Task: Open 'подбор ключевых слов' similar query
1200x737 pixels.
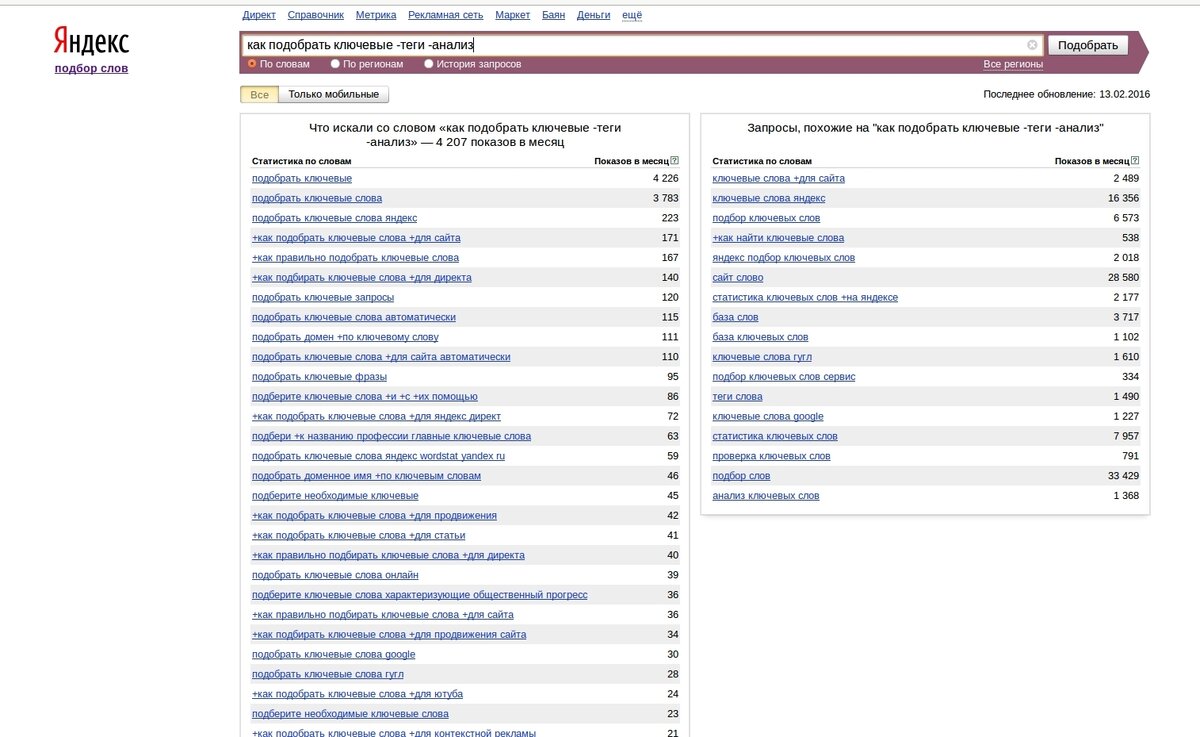Action: point(766,218)
